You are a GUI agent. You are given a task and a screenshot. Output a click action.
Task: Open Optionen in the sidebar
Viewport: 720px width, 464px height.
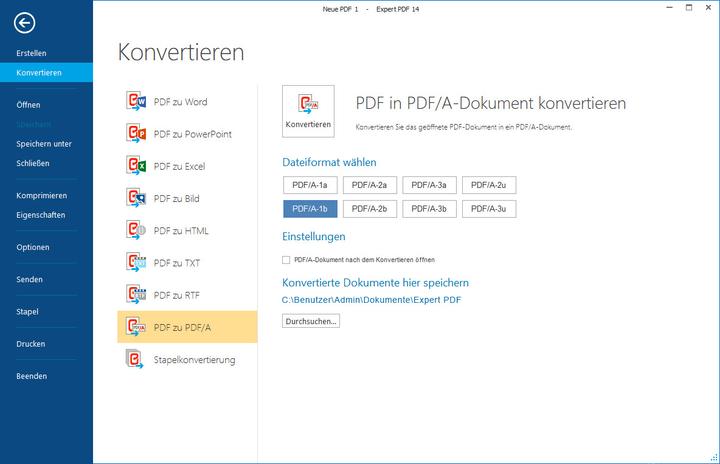pyautogui.click(x=33, y=247)
